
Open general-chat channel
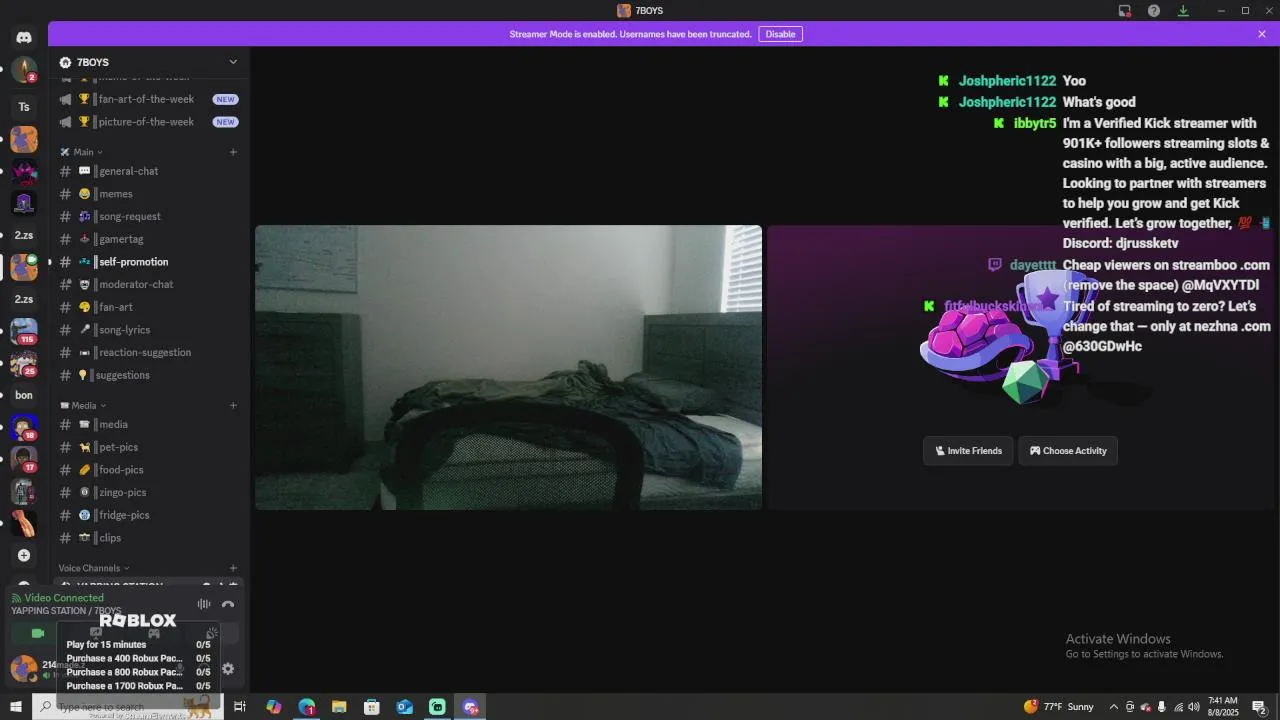click(148, 171)
